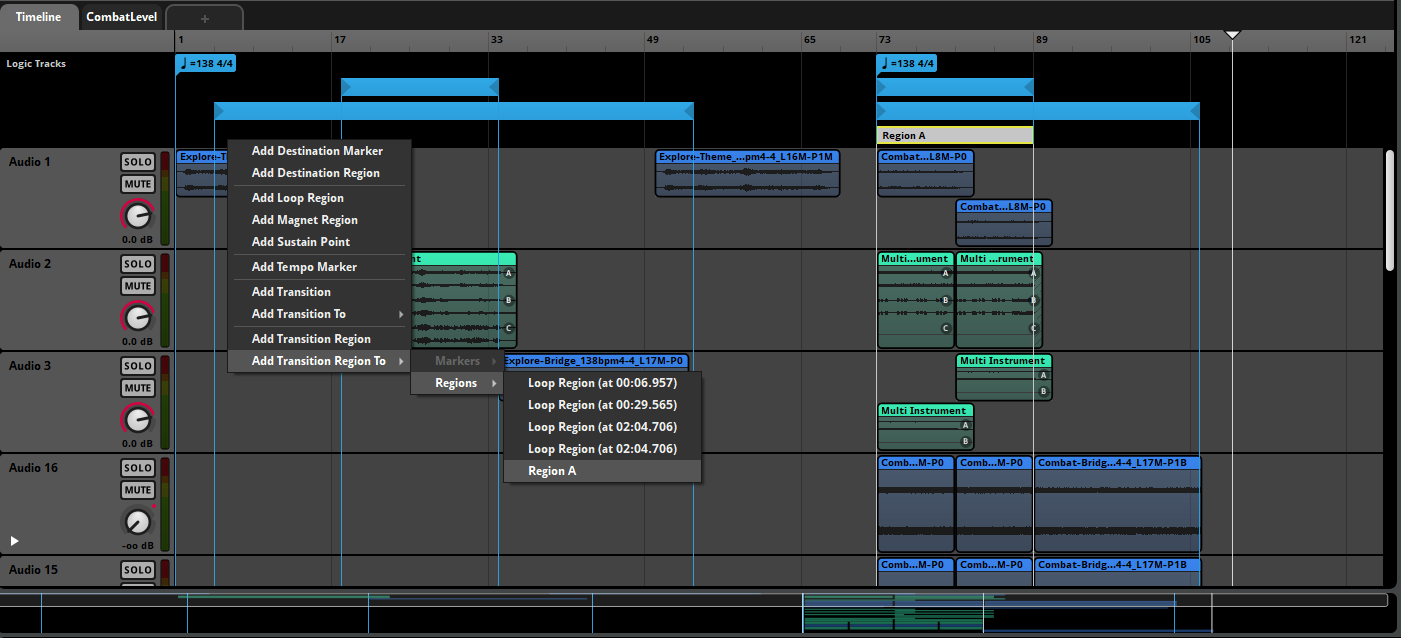The width and height of the screenshot is (1401, 638).
Task: Click the Audio 16 play arrow icon
Action: (15, 541)
